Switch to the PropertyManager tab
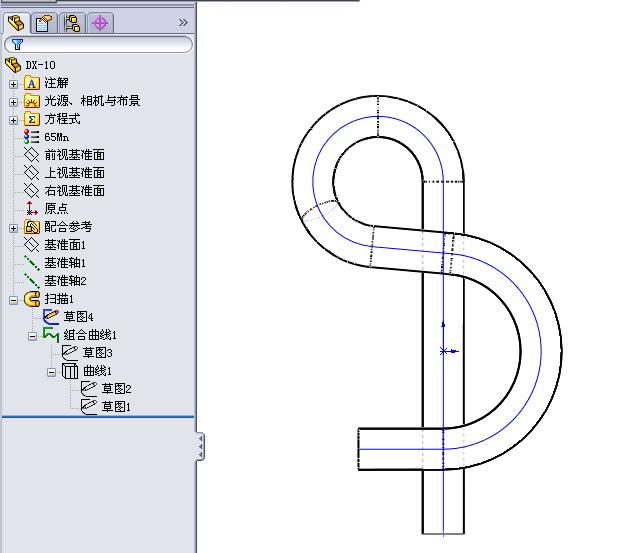 pos(44,23)
